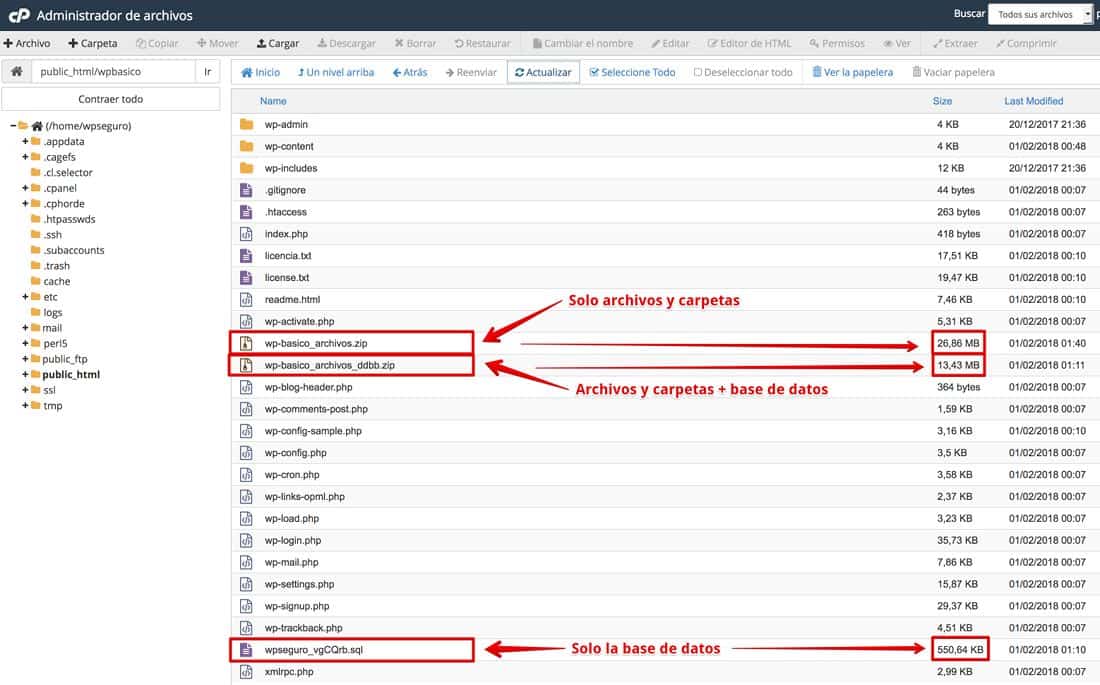Expand the .cagefs tree folder
Screen dimensions: 1100x685
pyautogui.click(x=25, y=157)
